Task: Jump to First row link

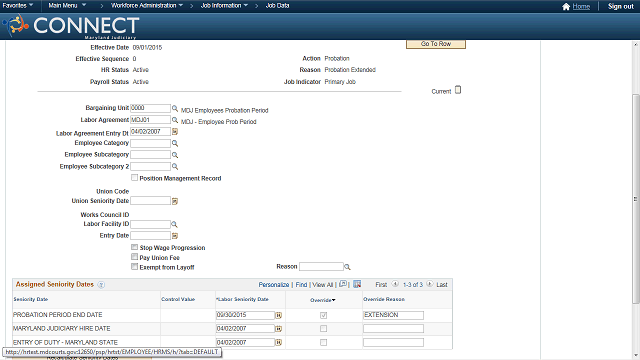Action: click(381, 285)
